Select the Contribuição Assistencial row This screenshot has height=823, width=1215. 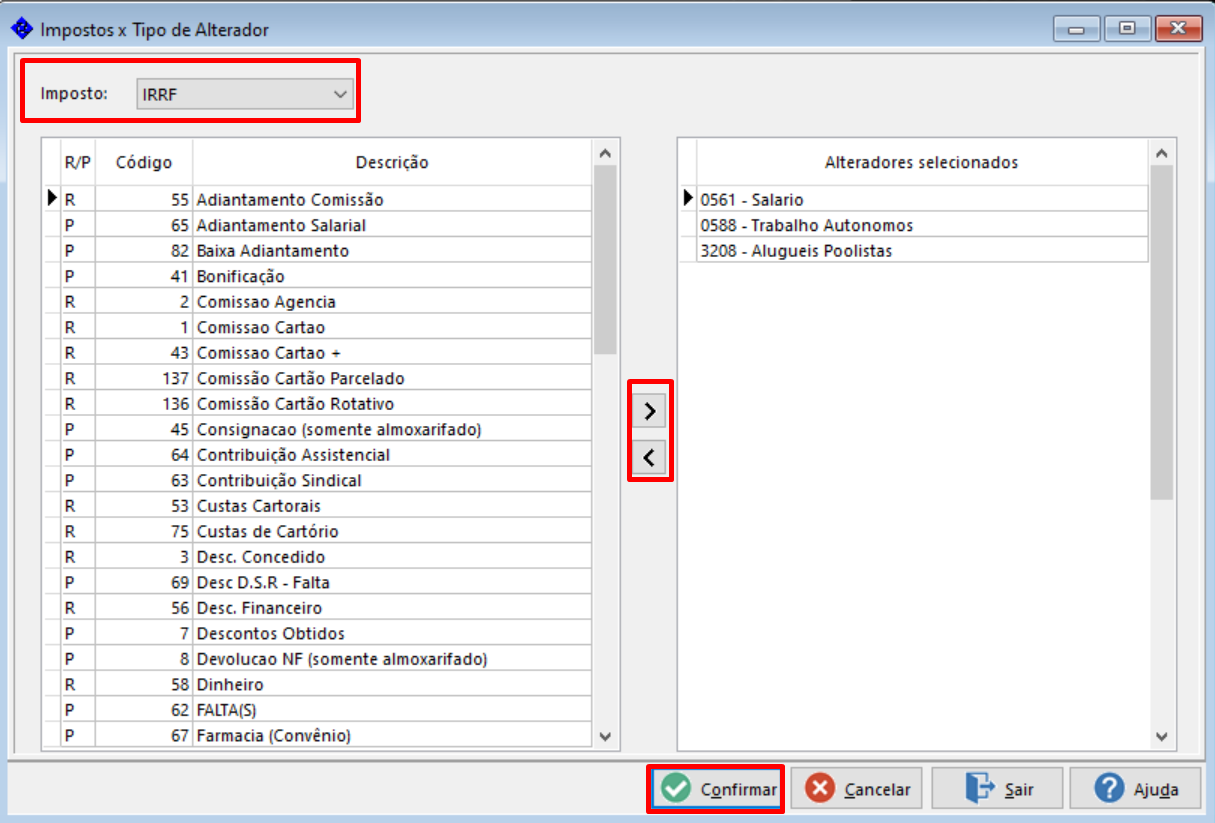318,454
